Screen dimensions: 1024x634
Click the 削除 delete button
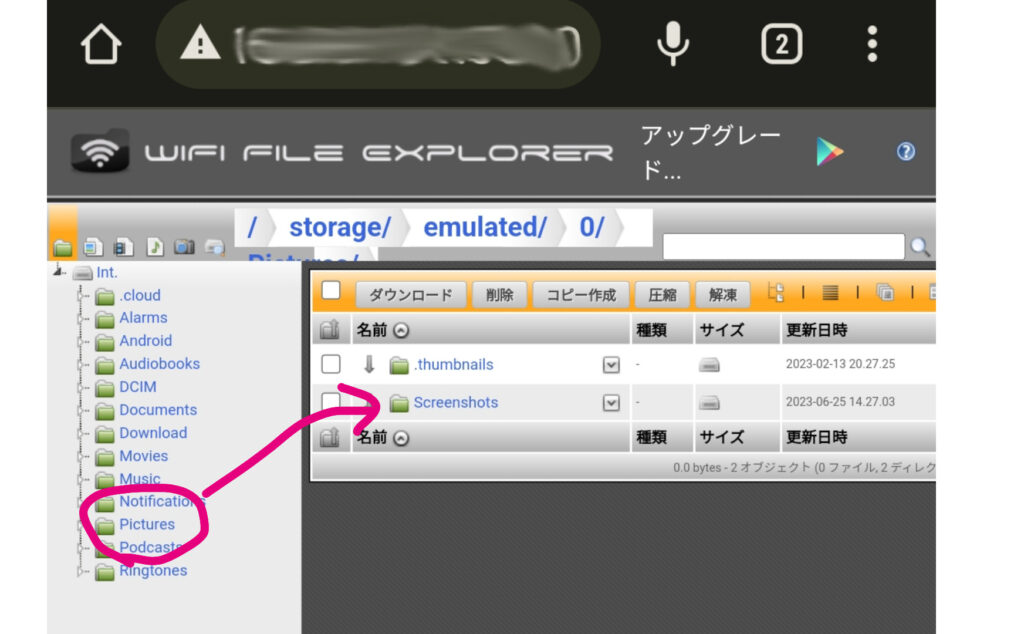(500, 294)
